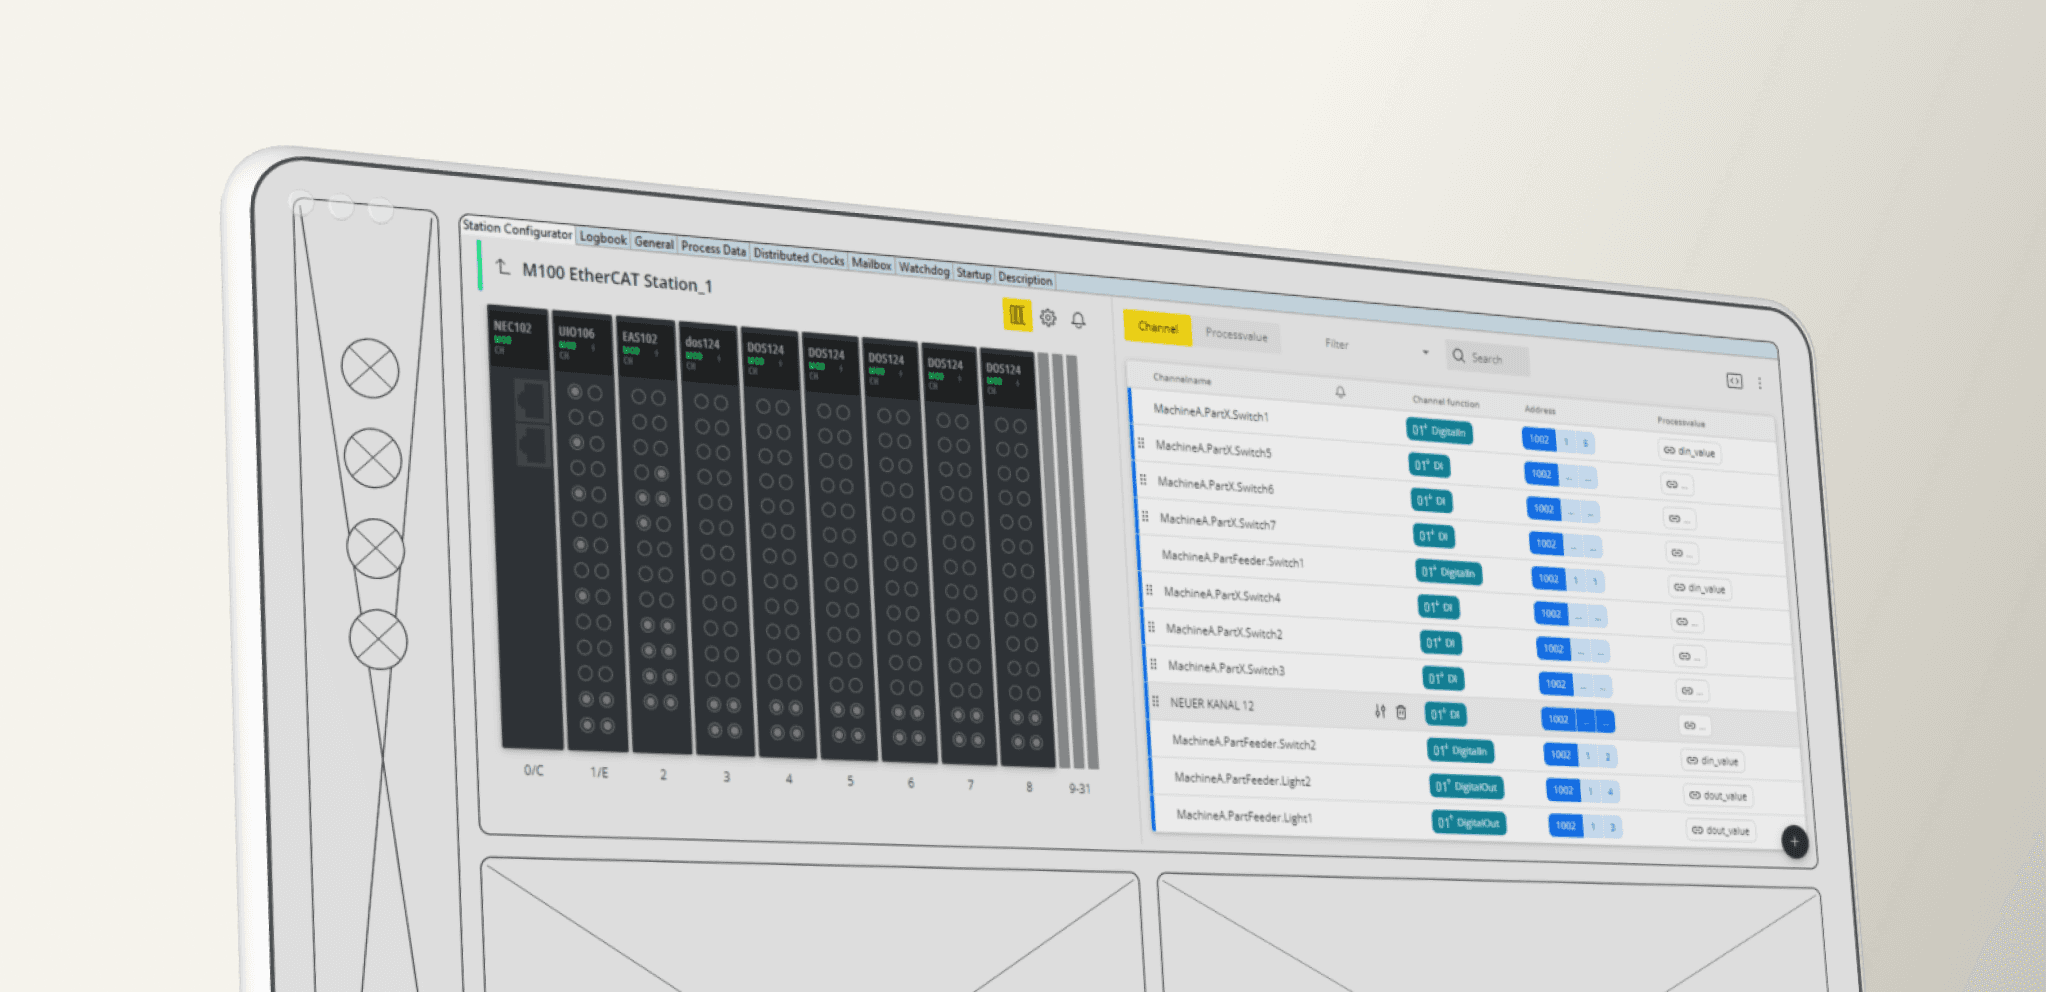Click the din_value link chip of MachineA.PartFeeder.Switch1
This screenshot has height=992, width=2046.
coord(1699,588)
